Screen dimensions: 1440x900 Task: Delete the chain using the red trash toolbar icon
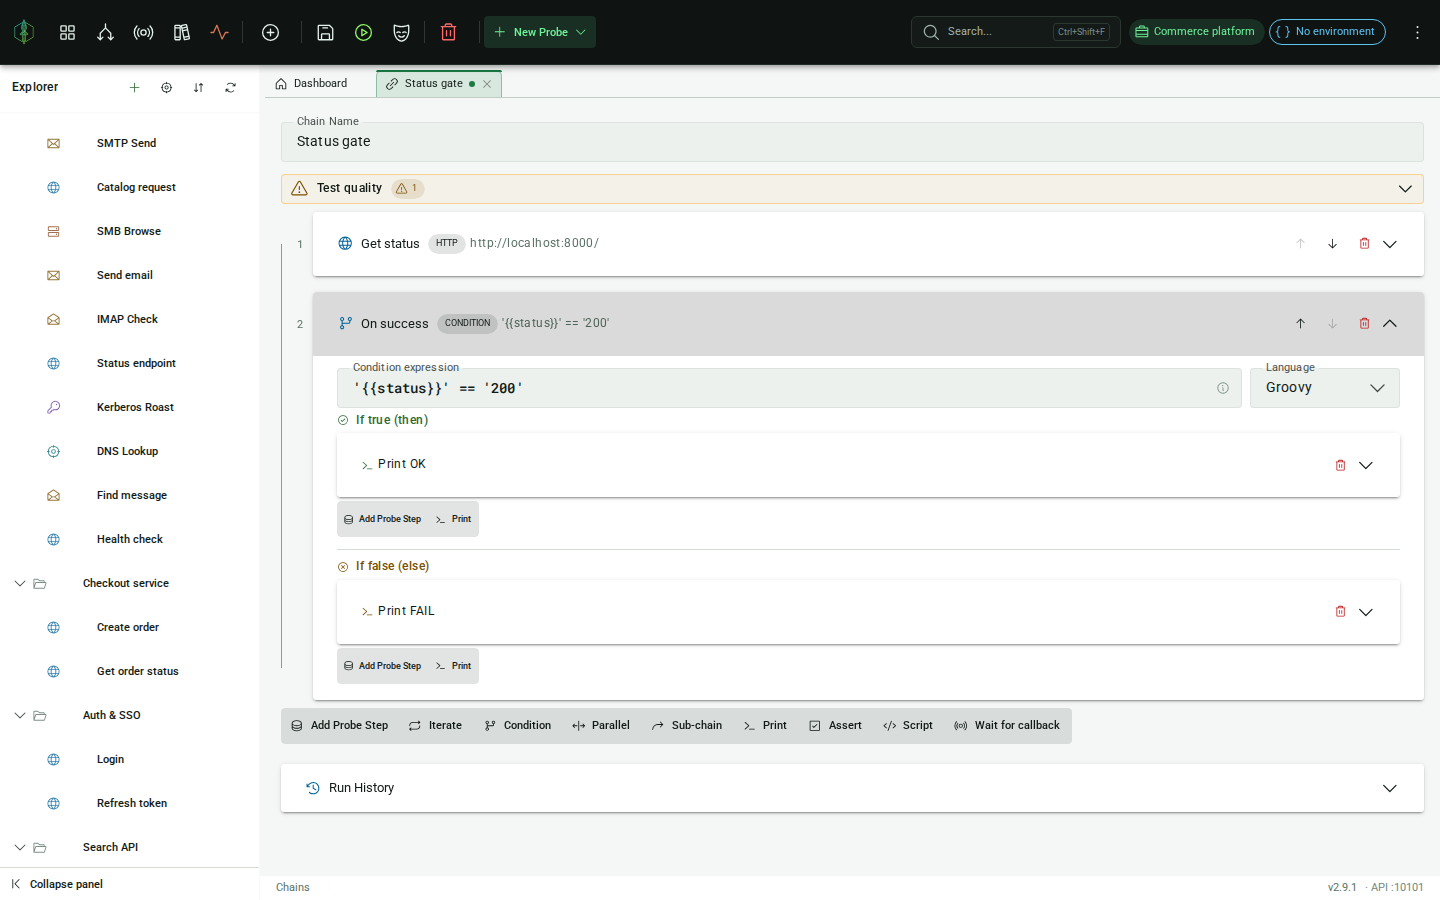[x=448, y=32]
